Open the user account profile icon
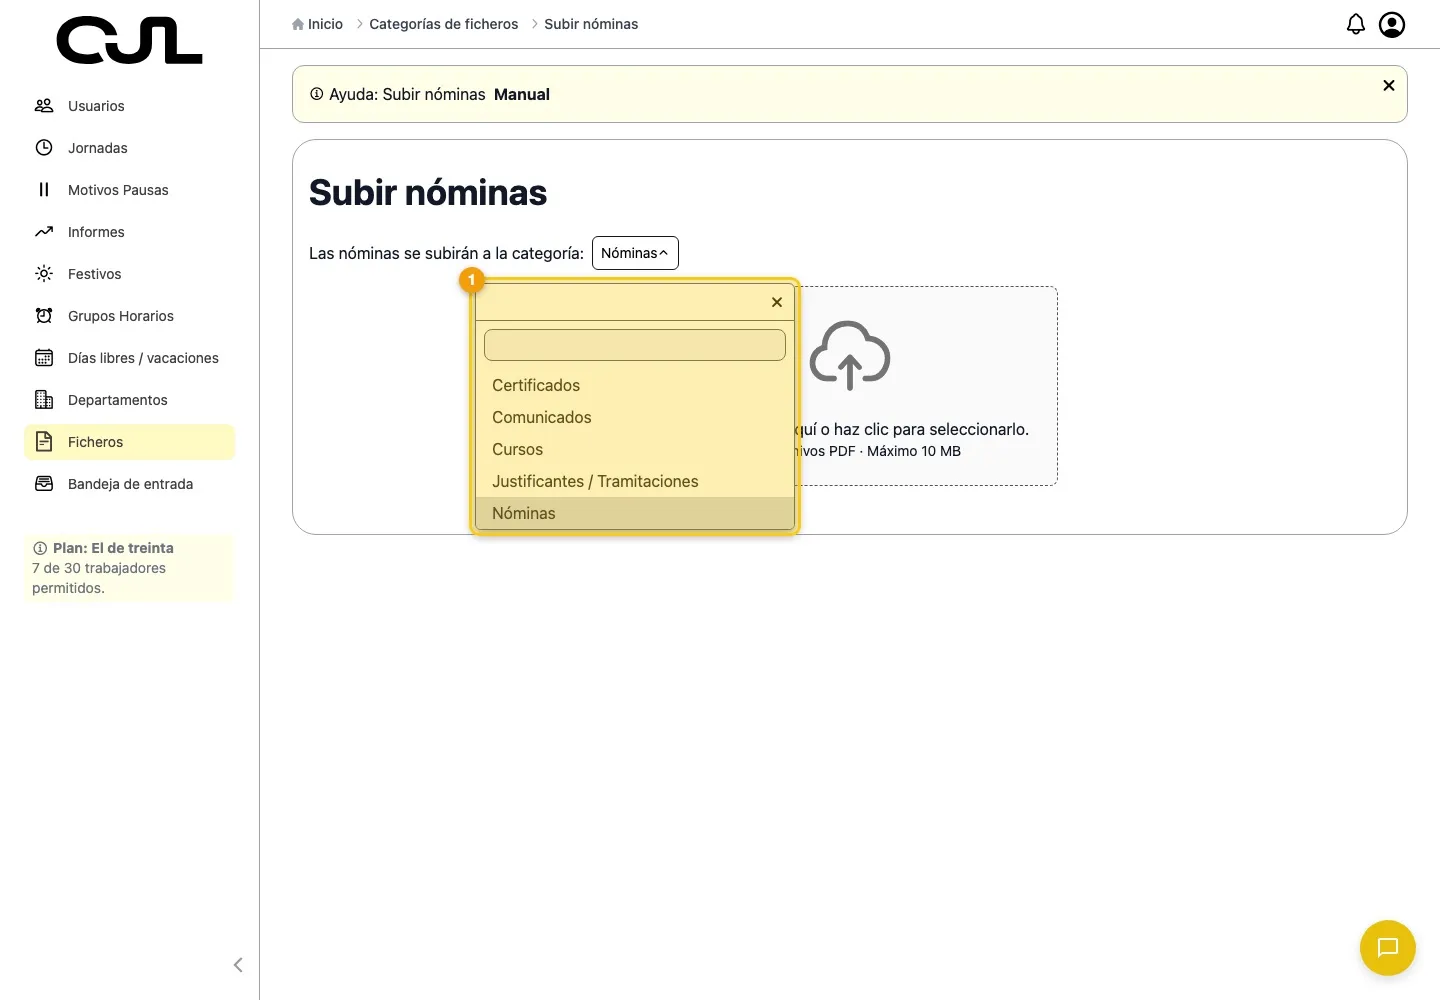Screen dimensions: 1440x1000 pos(1392,24)
